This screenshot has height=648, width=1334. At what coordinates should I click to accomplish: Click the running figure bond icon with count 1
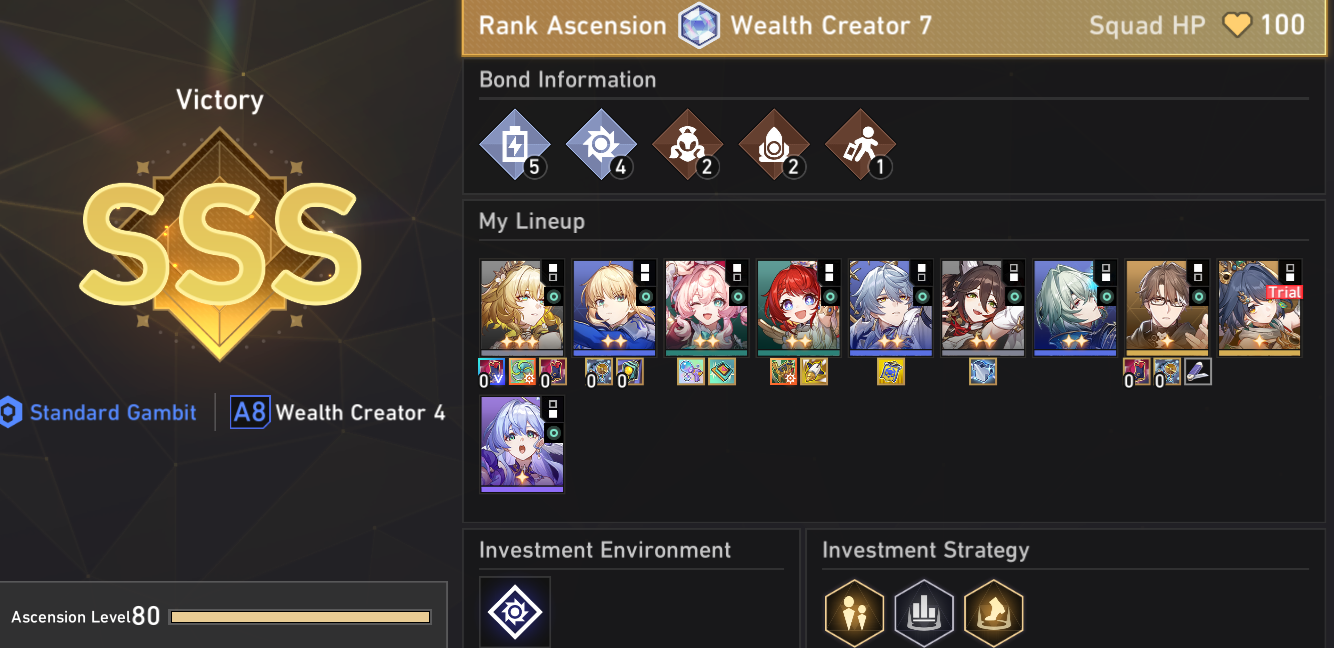pyautogui.click(x=860, y=144)
